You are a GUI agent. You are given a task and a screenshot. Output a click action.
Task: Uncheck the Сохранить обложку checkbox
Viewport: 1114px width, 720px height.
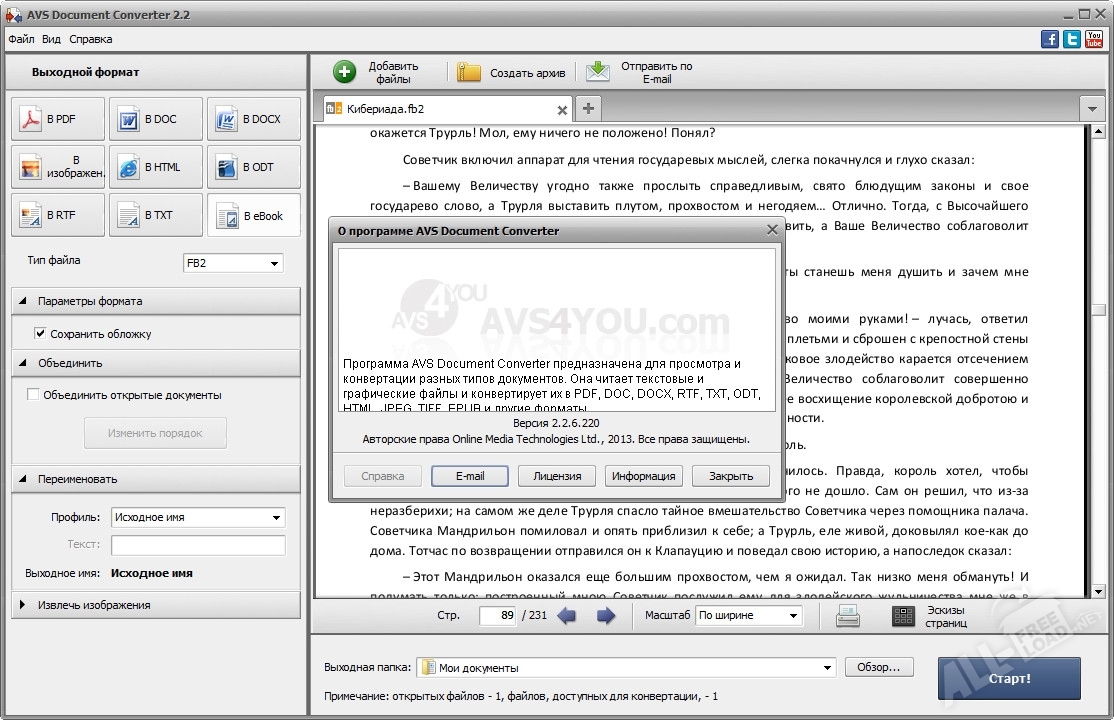(x=41, y=334)
